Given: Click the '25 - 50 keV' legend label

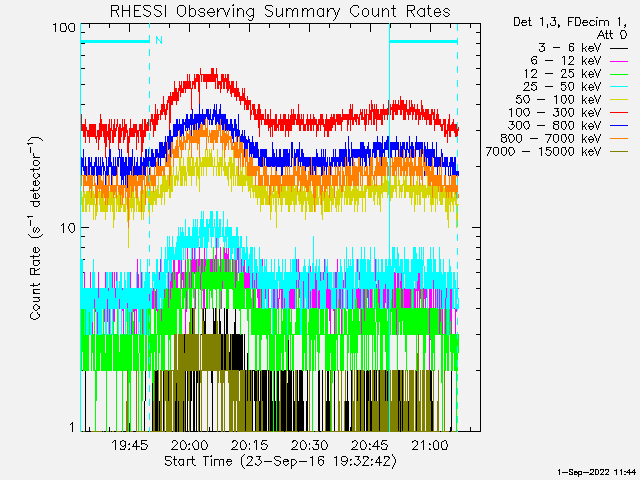Looking at the screenshot, I should click(562, 87).
